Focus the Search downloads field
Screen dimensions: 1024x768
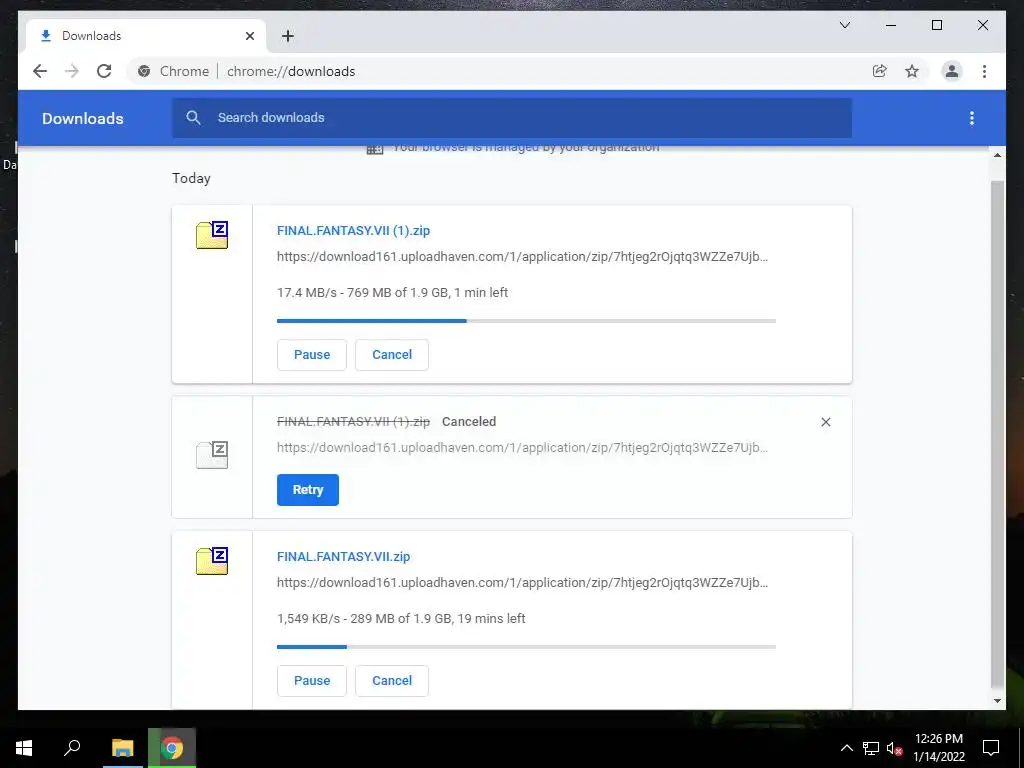point(512,118)
